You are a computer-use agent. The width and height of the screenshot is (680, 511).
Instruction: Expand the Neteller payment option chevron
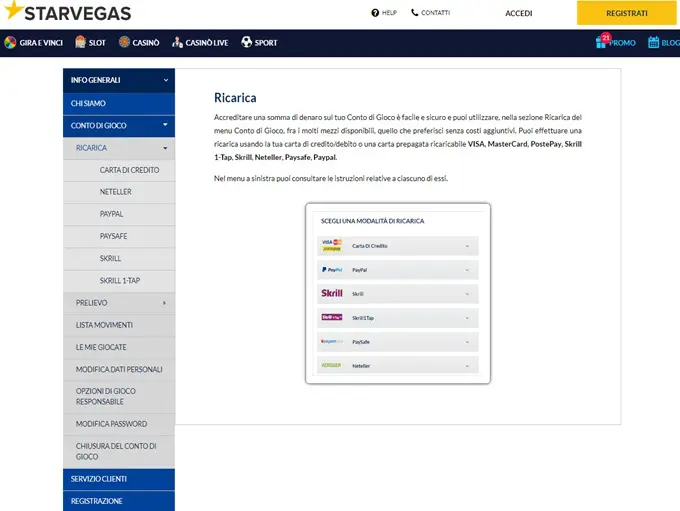pos(467,366)
